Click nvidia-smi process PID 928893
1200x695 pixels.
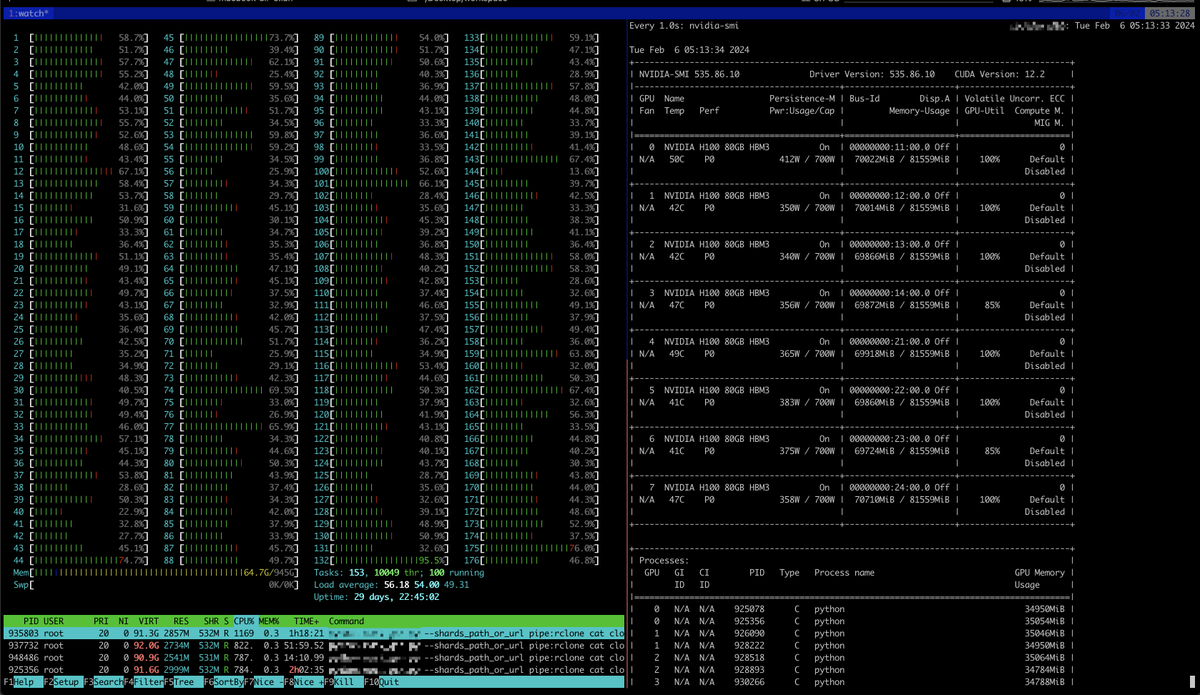[748, 669]
